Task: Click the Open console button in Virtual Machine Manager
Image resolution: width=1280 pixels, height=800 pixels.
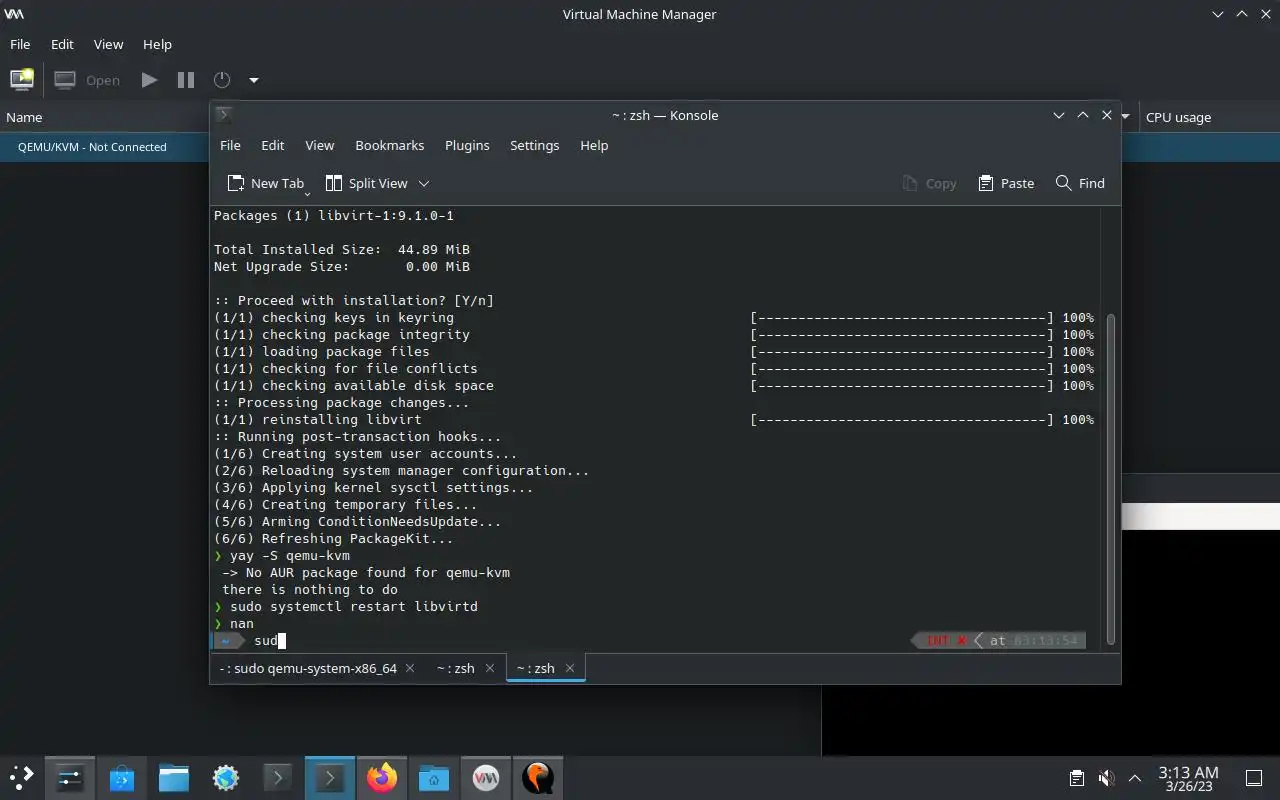Action: (x=88, y=80)
